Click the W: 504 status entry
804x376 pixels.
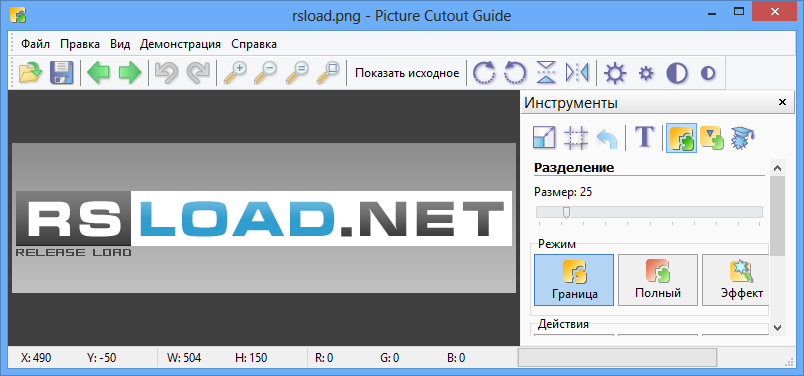coord(184,358)
